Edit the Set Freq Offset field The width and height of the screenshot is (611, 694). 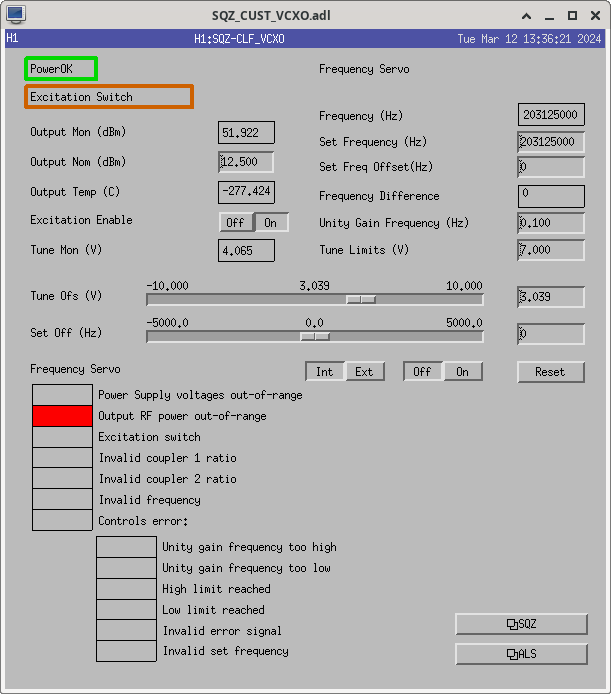coord(551,167)
